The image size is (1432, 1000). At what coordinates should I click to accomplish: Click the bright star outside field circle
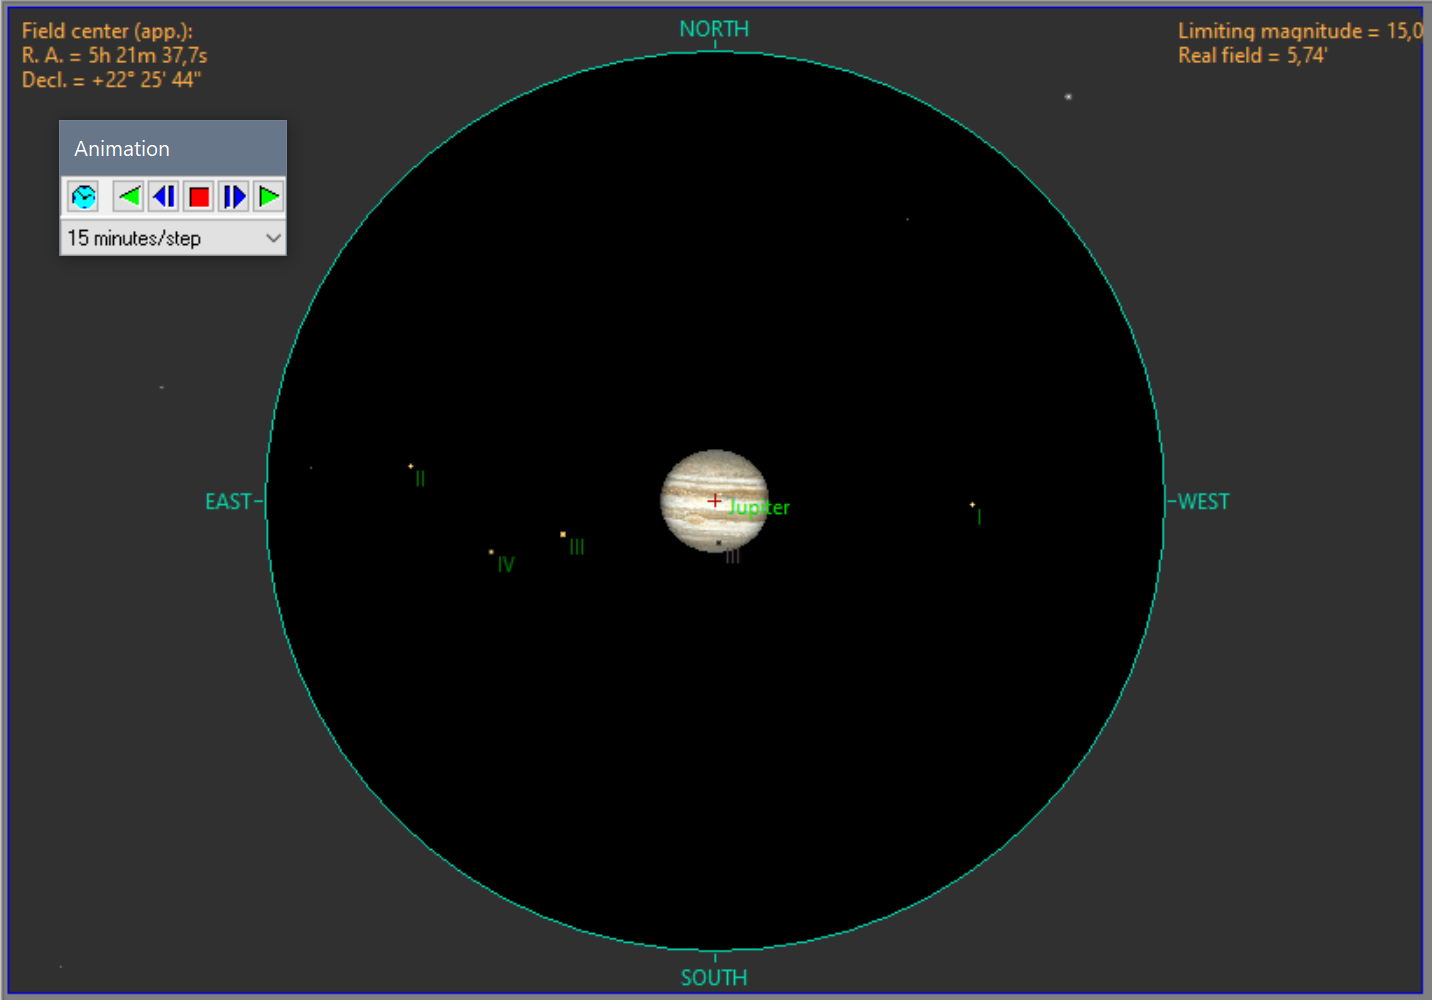pyautogui.click(x=1068, y=97)
